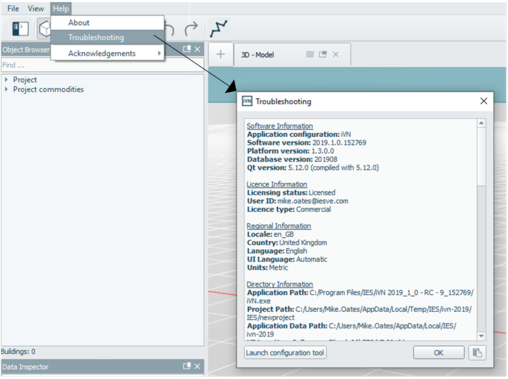Toggle the side panel layout icon
The image size is (508, 379).
click(20, 29)
